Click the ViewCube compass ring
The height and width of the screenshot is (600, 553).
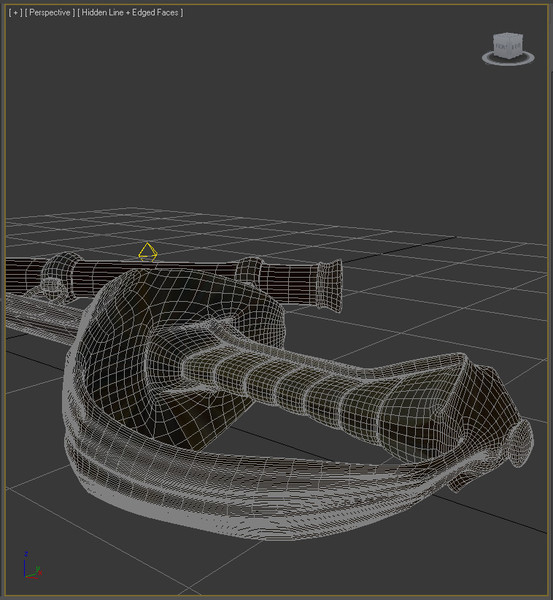[x=508, y=59]
